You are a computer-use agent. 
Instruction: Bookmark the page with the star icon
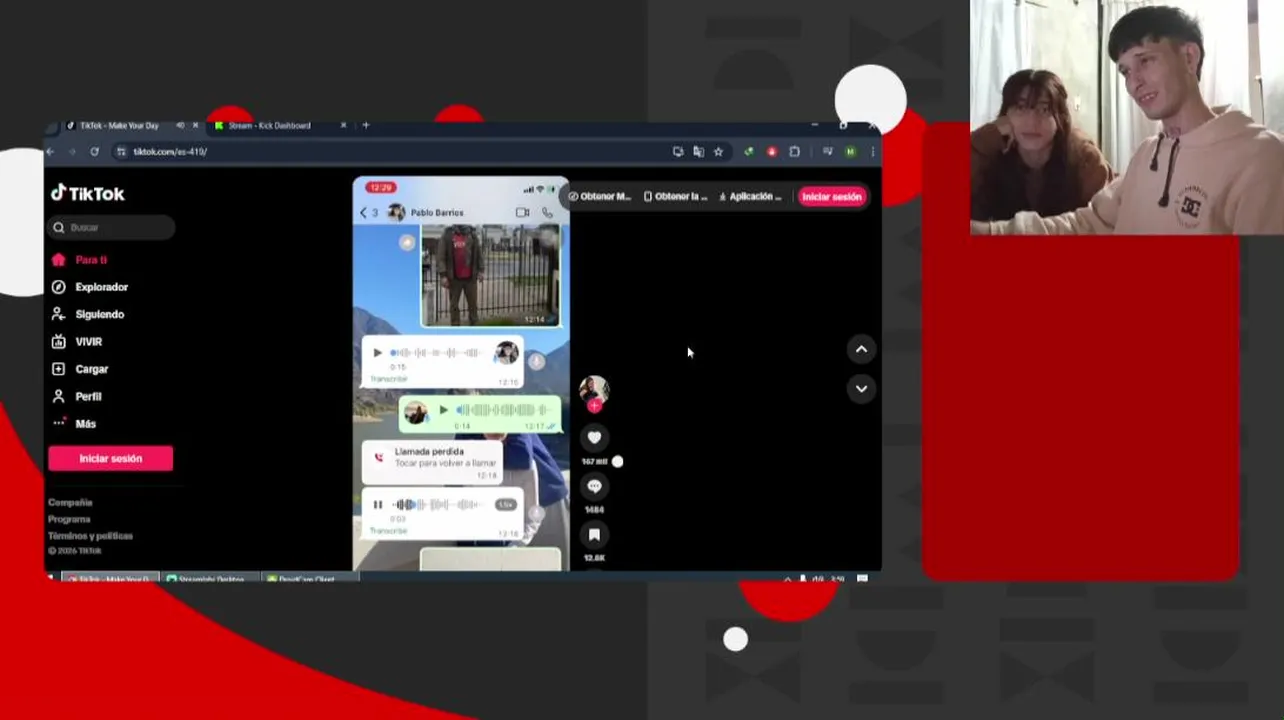(718, 152)
